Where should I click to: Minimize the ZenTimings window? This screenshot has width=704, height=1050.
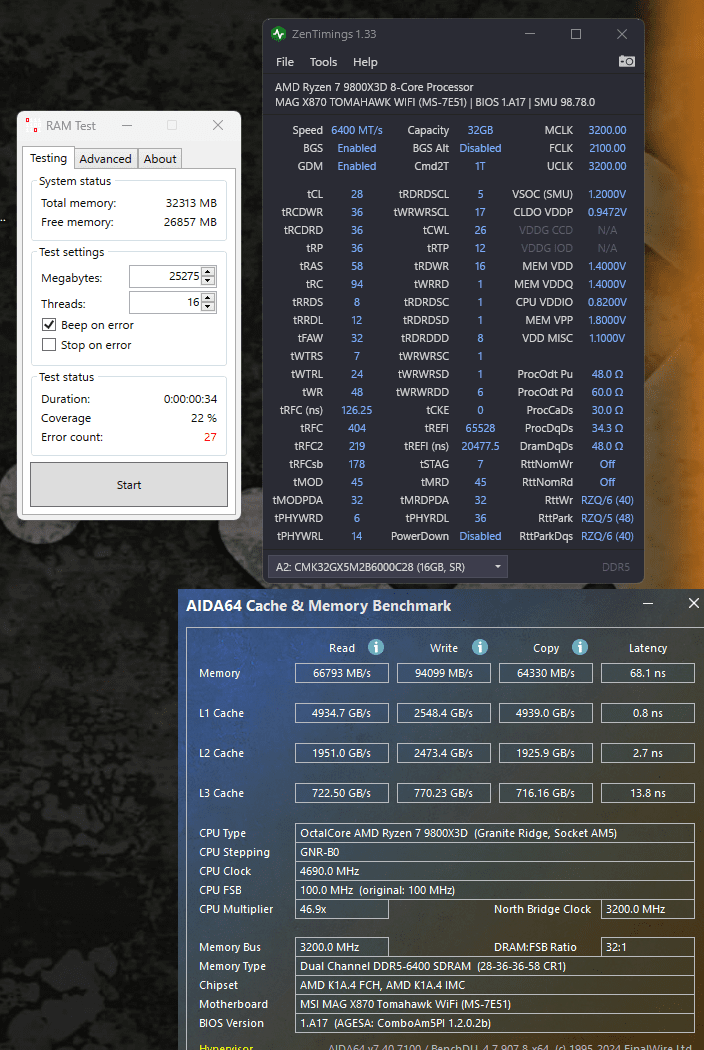[530, 34]
